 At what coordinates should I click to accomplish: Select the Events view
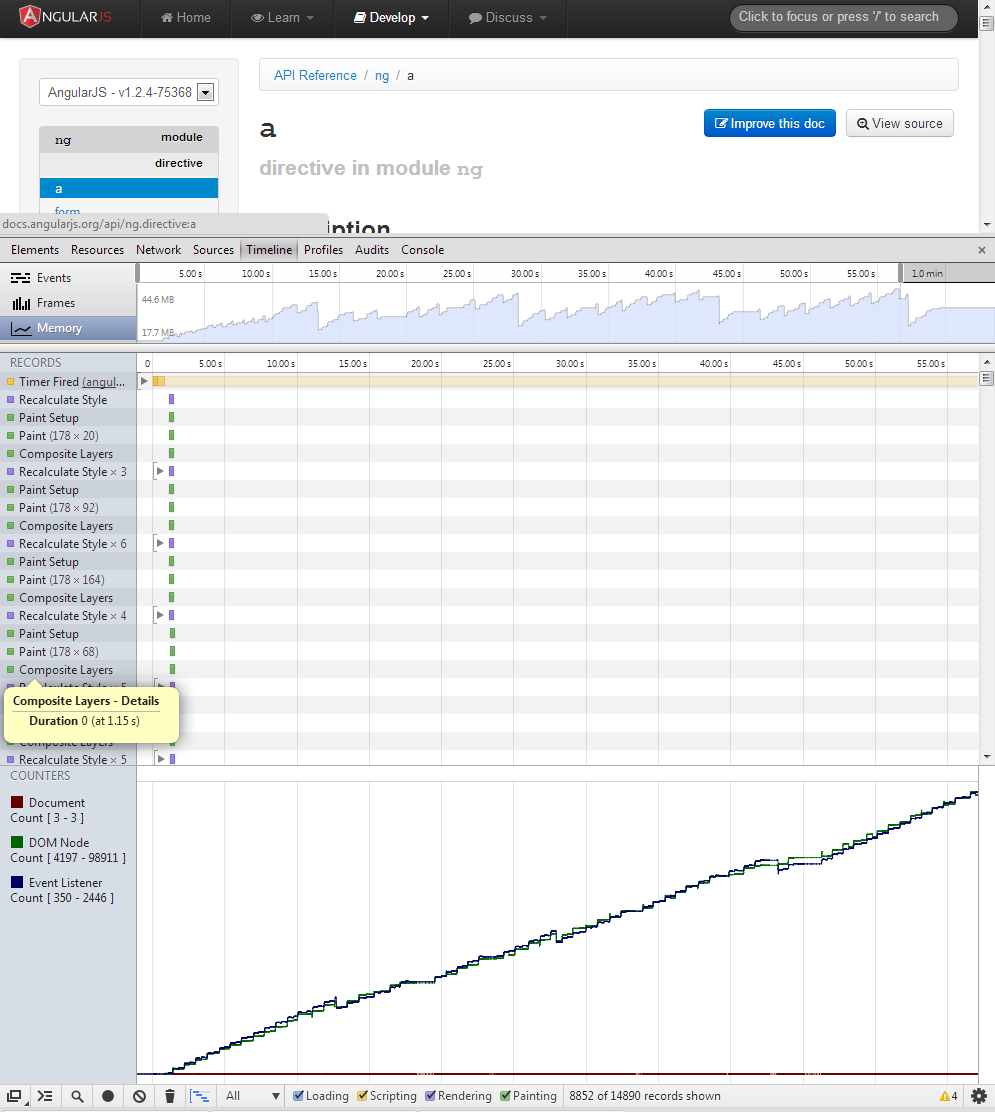[x=68, y=277]
